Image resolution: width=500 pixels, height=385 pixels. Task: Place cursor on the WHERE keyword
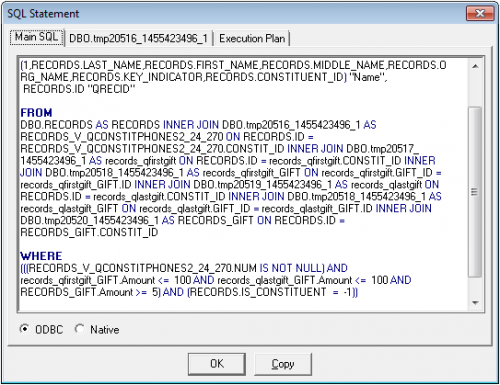pyautogui.click(x=41, y=256)
